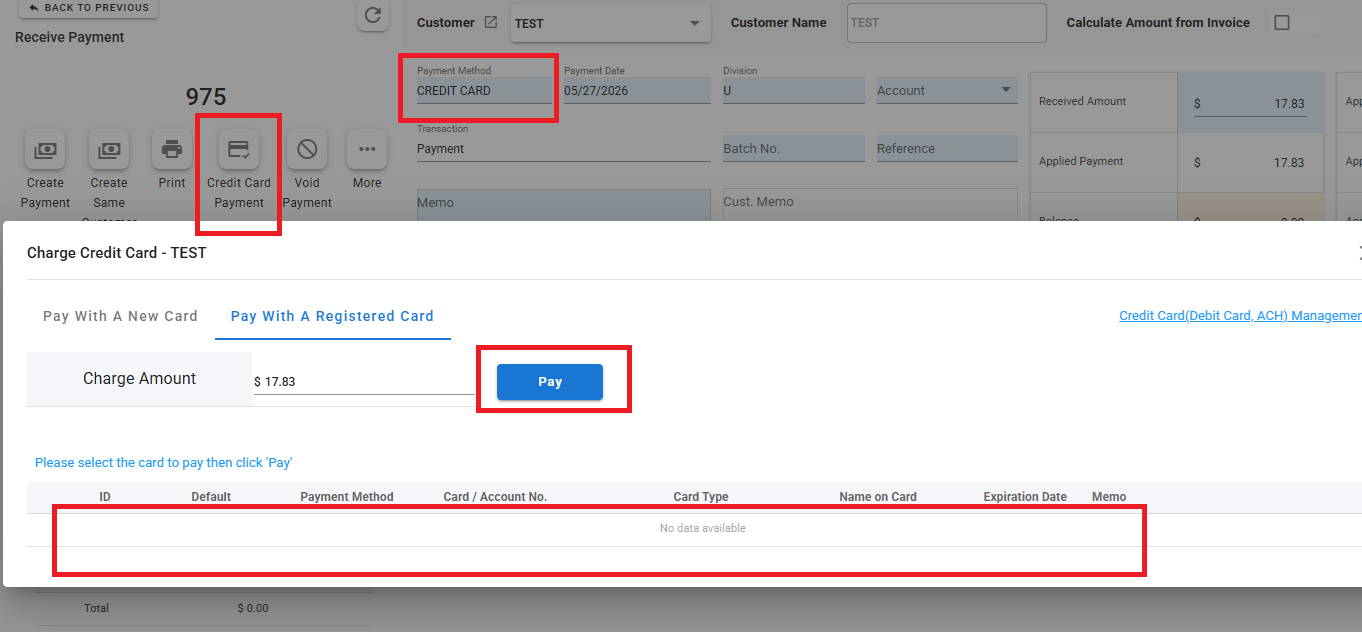Viewport: 1362px width, 632px height.
Task: Click the Payment Method CREDIT CARD field
Action: (x=484, y=90)
